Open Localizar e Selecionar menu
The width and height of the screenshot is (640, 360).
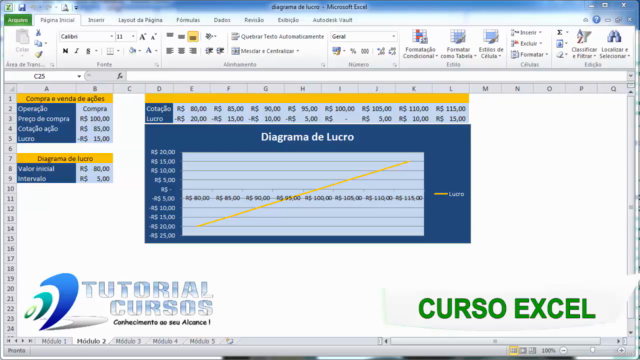pos(614,44)
